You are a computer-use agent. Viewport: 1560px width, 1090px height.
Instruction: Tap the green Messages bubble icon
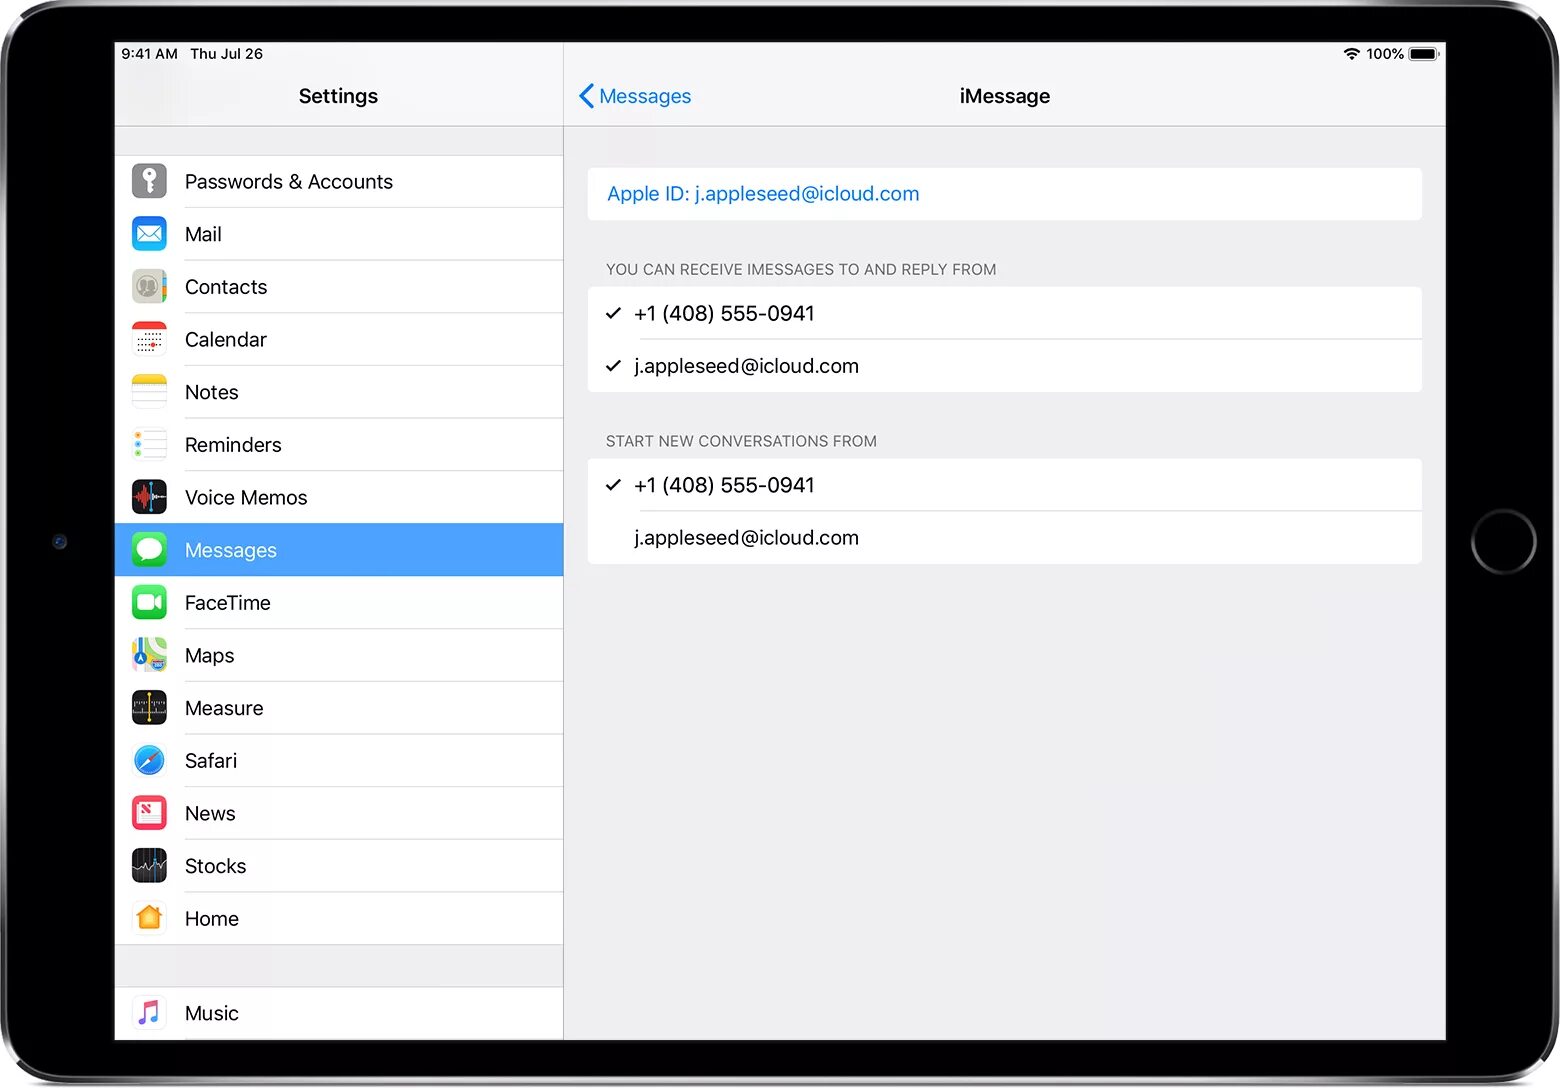(x=149, y=550)
